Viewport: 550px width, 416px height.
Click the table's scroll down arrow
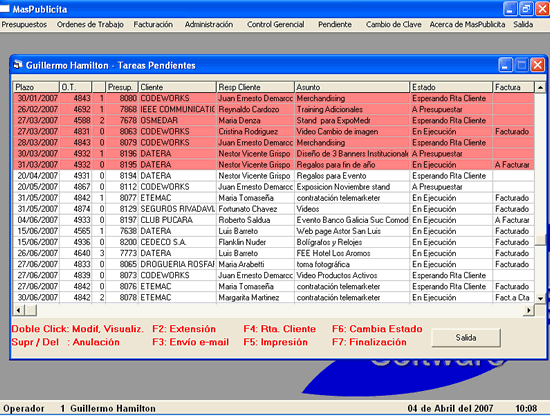(x=540, y=298)
